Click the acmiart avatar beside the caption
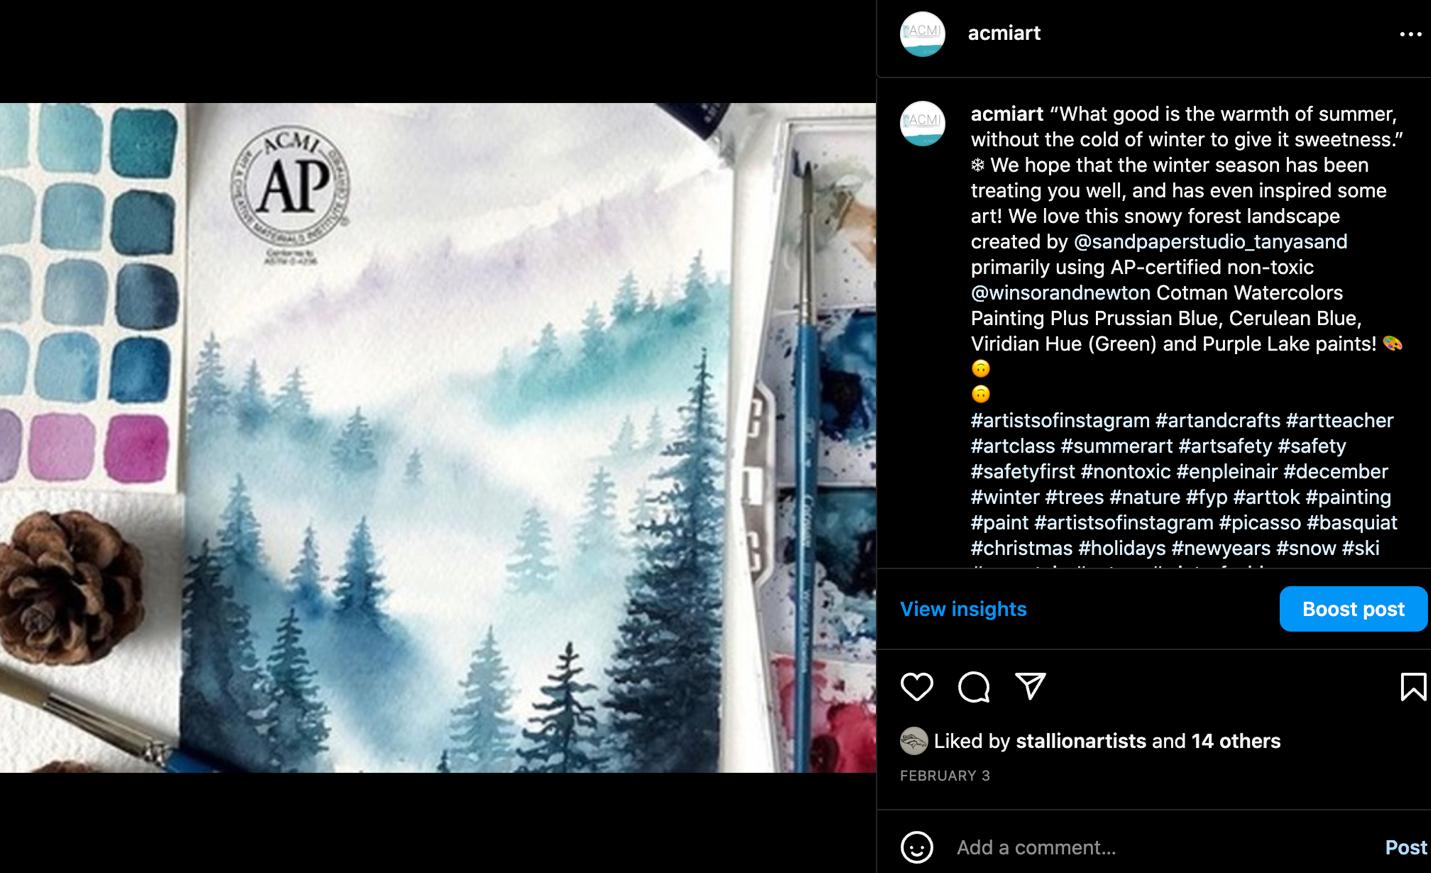 [922, 124]
